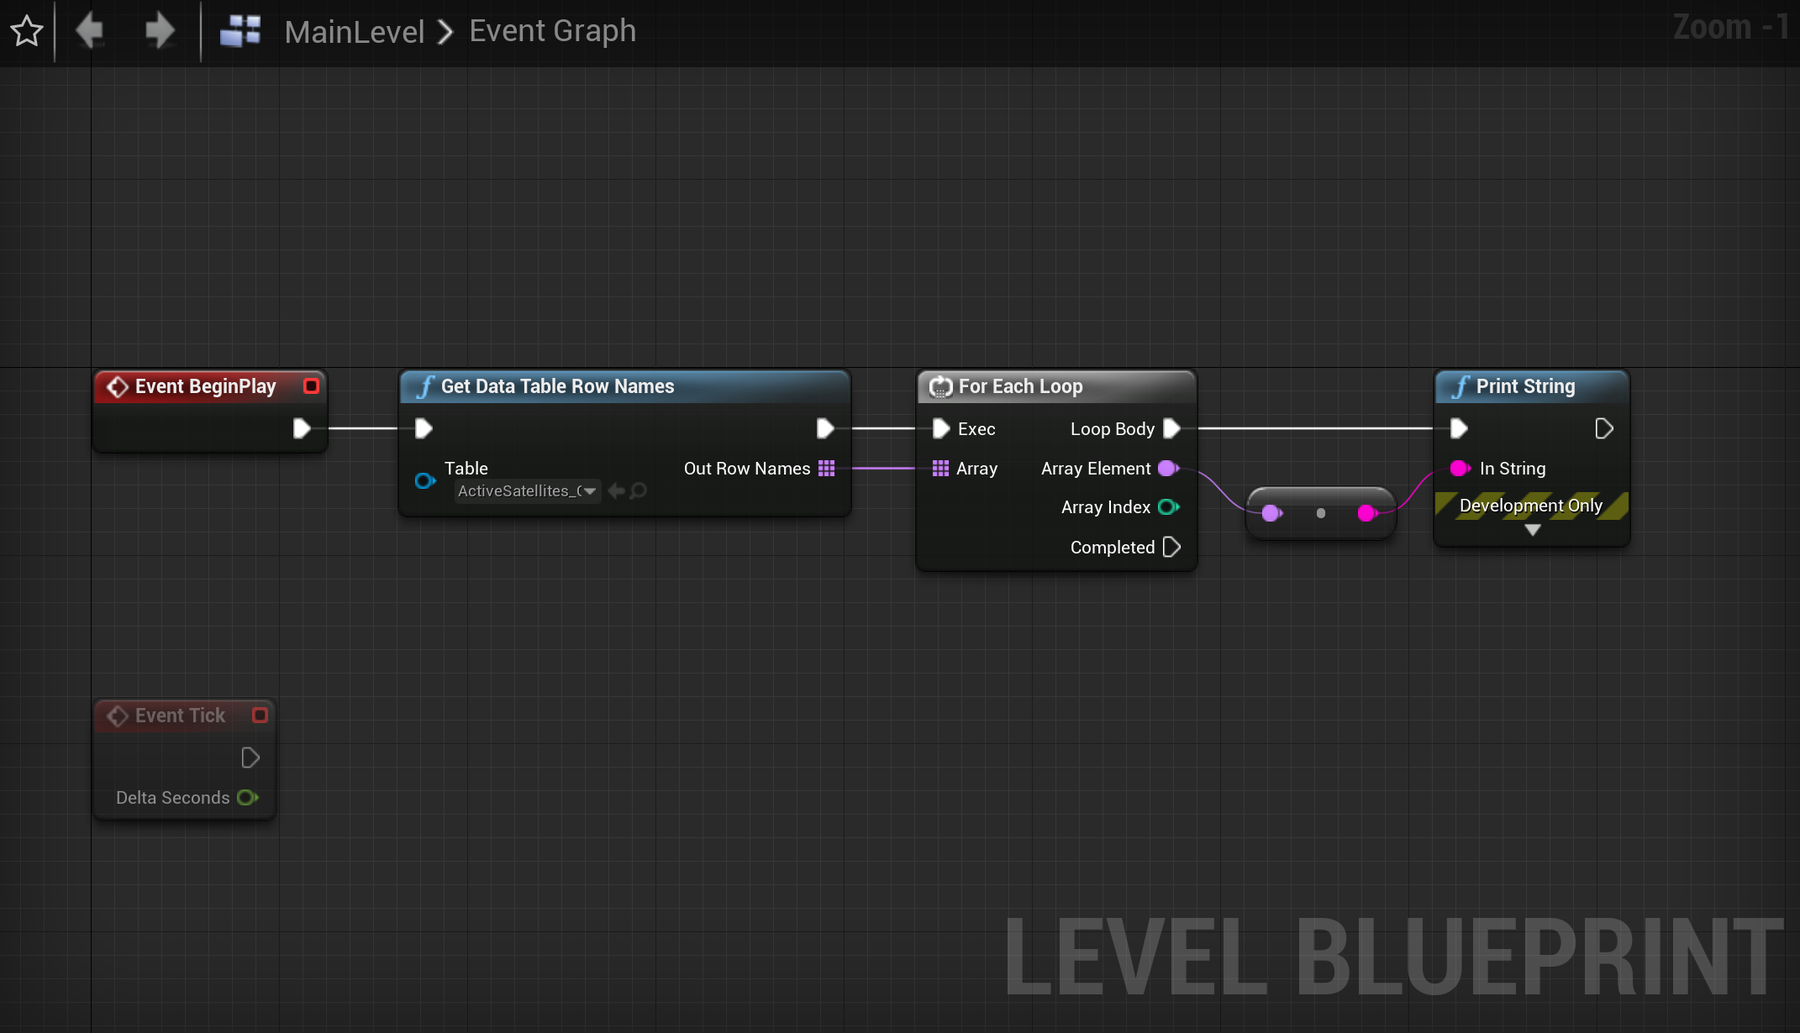Go forward with the right arrow
This screenshot has width=1800, height=1033.
159,31
